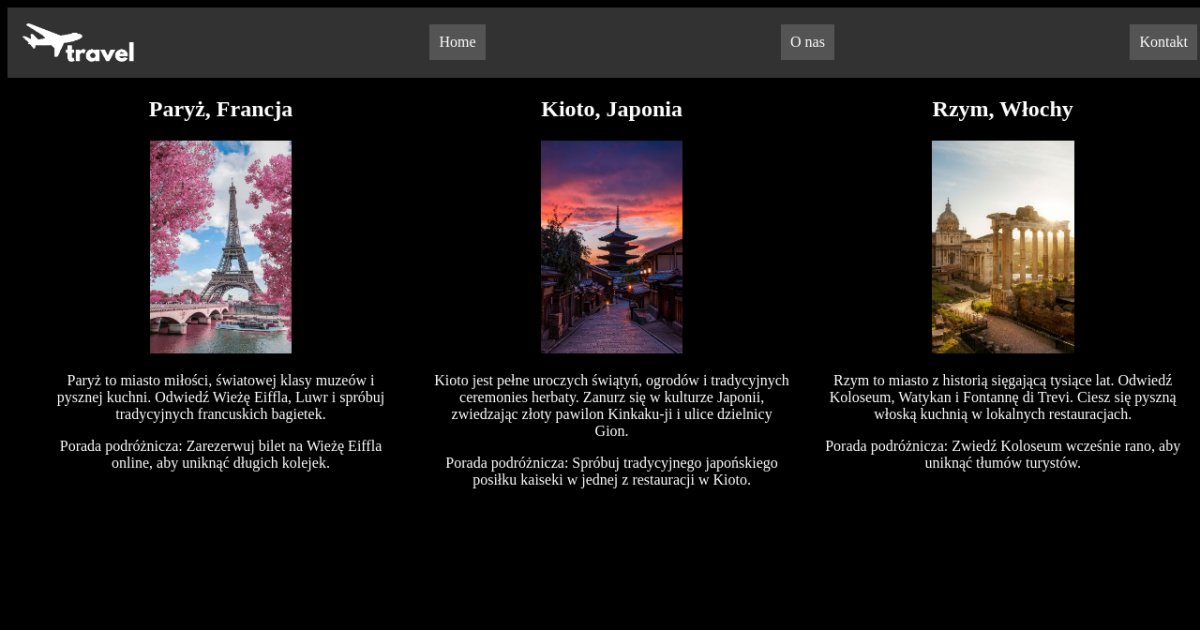
Task: Click the Rzym, Włochy heading
Action: point(1002,109)
